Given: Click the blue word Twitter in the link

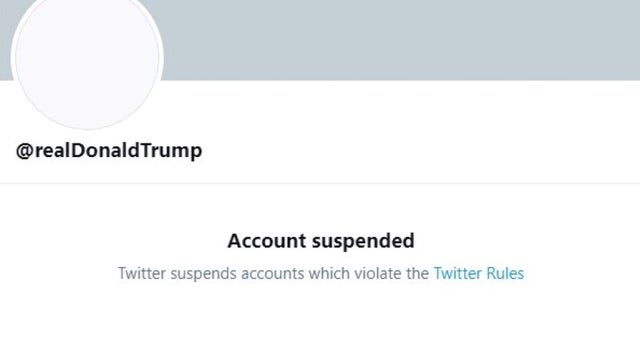Looking at the screenshot, I should 458,273.
